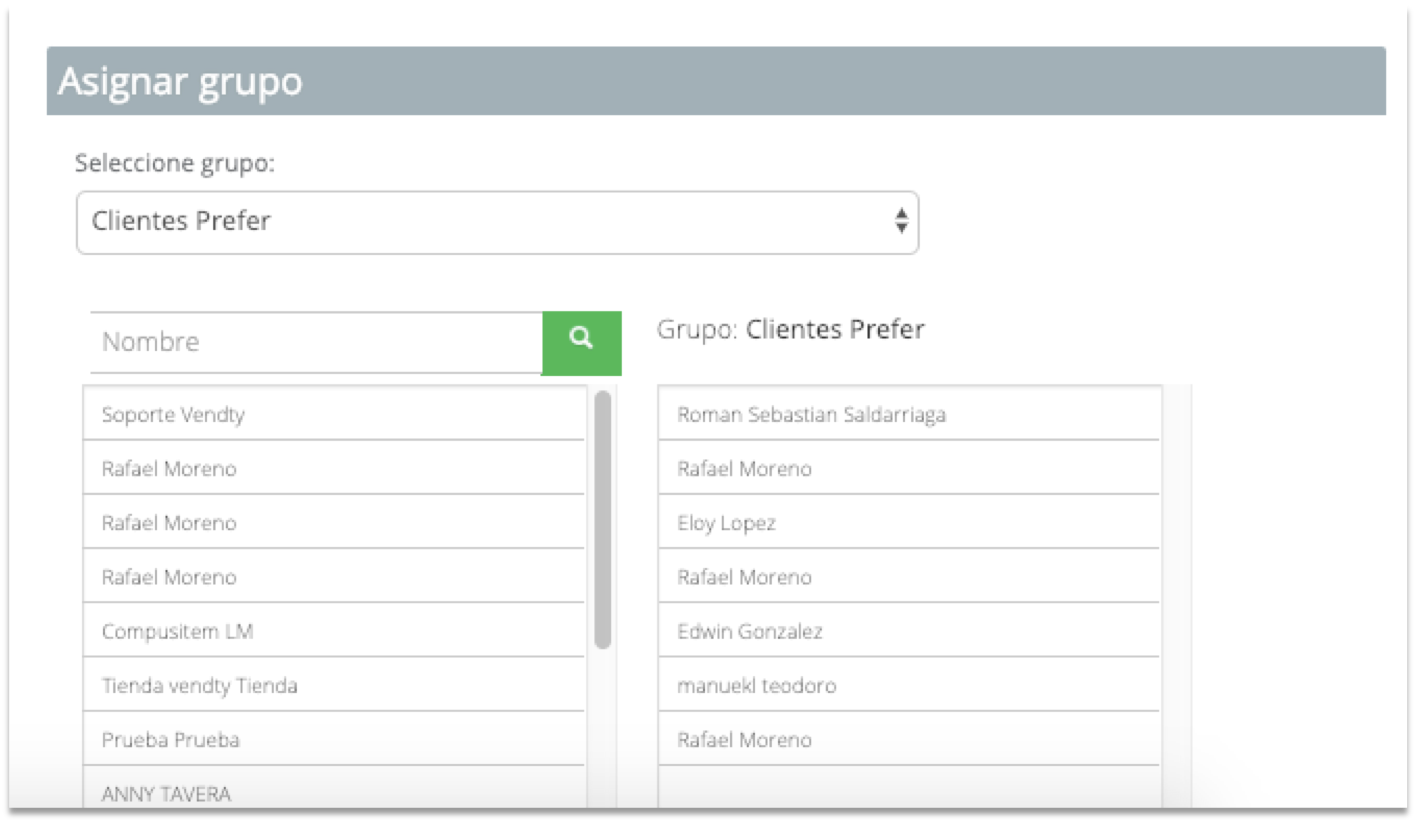Select Soporte Vendty in left list
The height and width of the screenshot is (820, 1414).
click(x=333, y=414)
